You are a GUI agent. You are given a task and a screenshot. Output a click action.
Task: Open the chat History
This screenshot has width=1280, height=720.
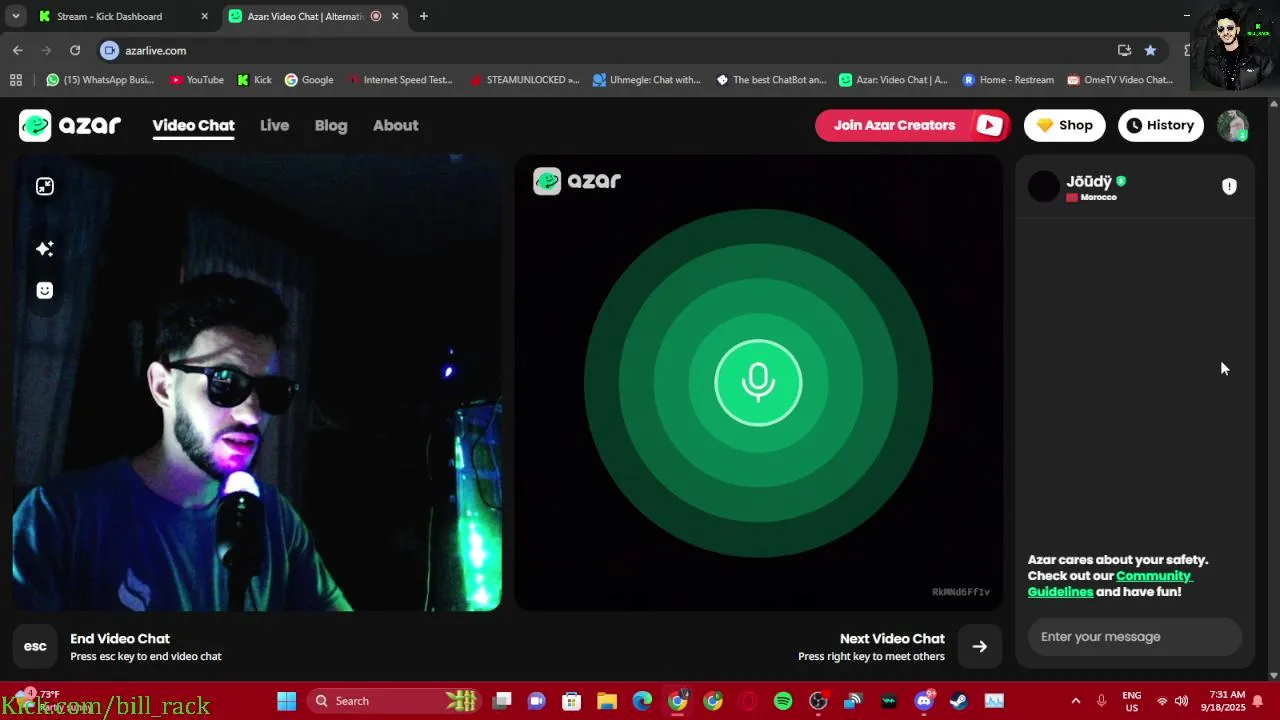click(x=1160, y=125)
